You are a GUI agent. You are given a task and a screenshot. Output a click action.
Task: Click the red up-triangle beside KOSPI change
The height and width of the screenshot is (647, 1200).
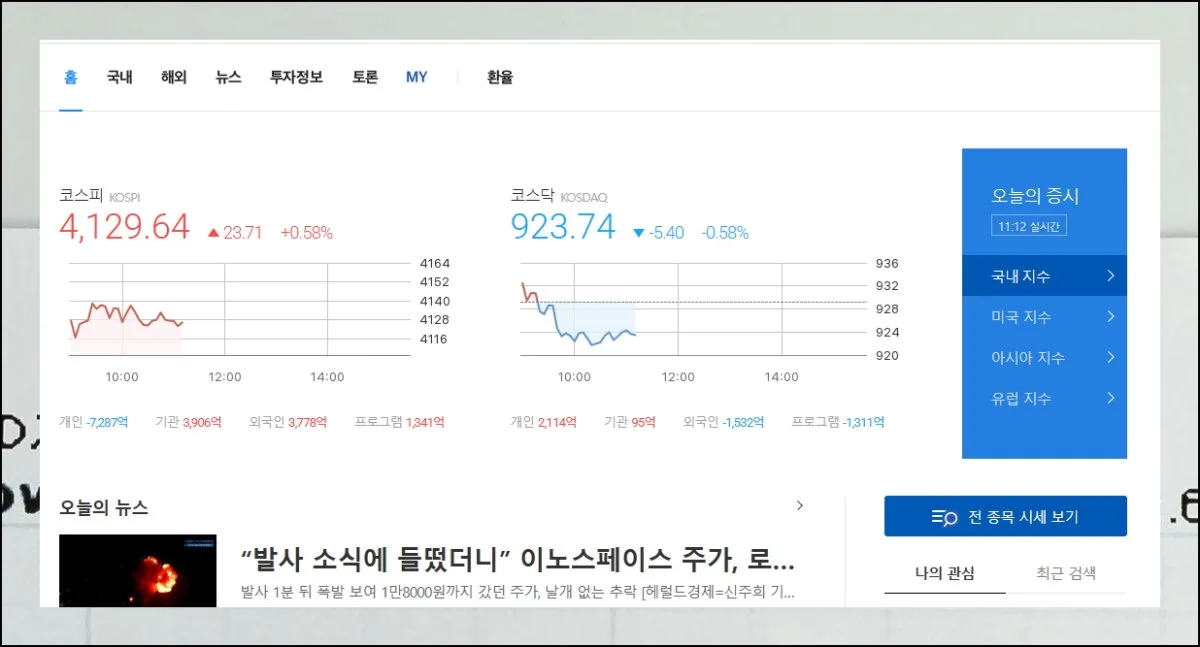coord(213,233)
